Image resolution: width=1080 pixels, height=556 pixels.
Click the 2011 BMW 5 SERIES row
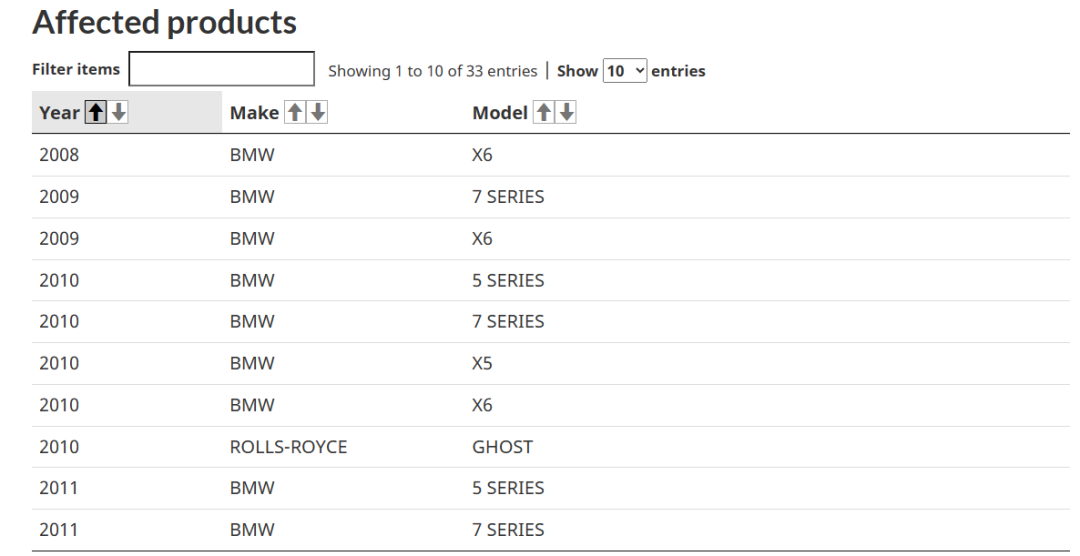(550, 488)
